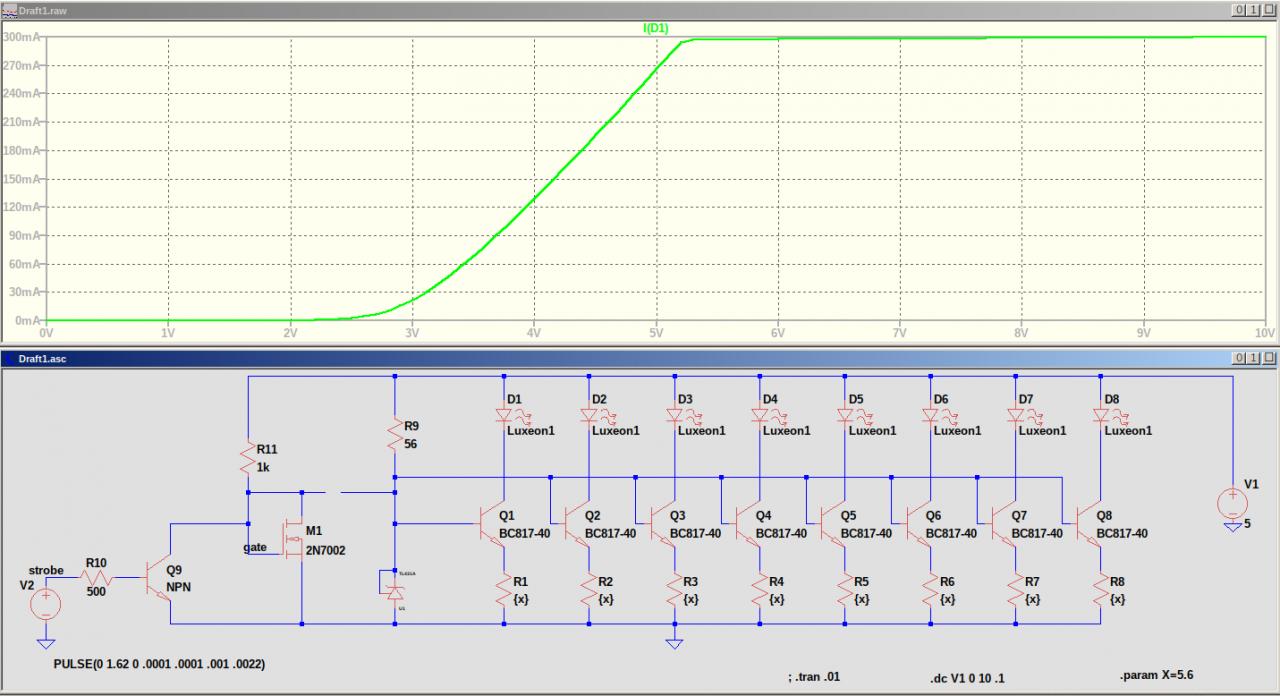Close the Draft1.asc schematic window
Image resolution: width=1280 pixels, height=696 pixels.
point(1267,357)
